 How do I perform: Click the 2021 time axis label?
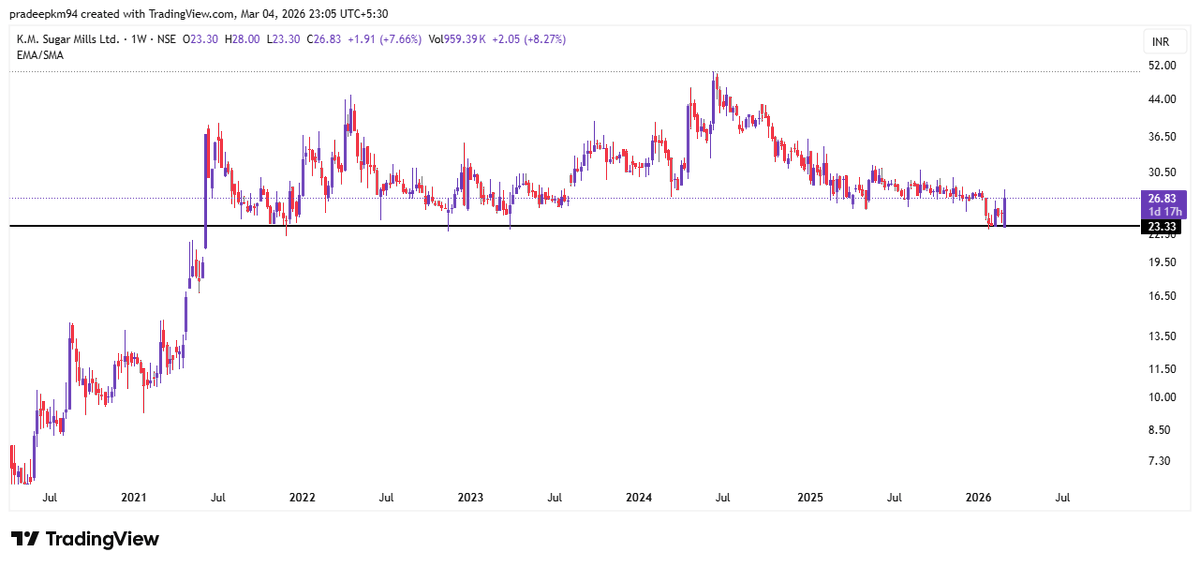tap(134, 497)
